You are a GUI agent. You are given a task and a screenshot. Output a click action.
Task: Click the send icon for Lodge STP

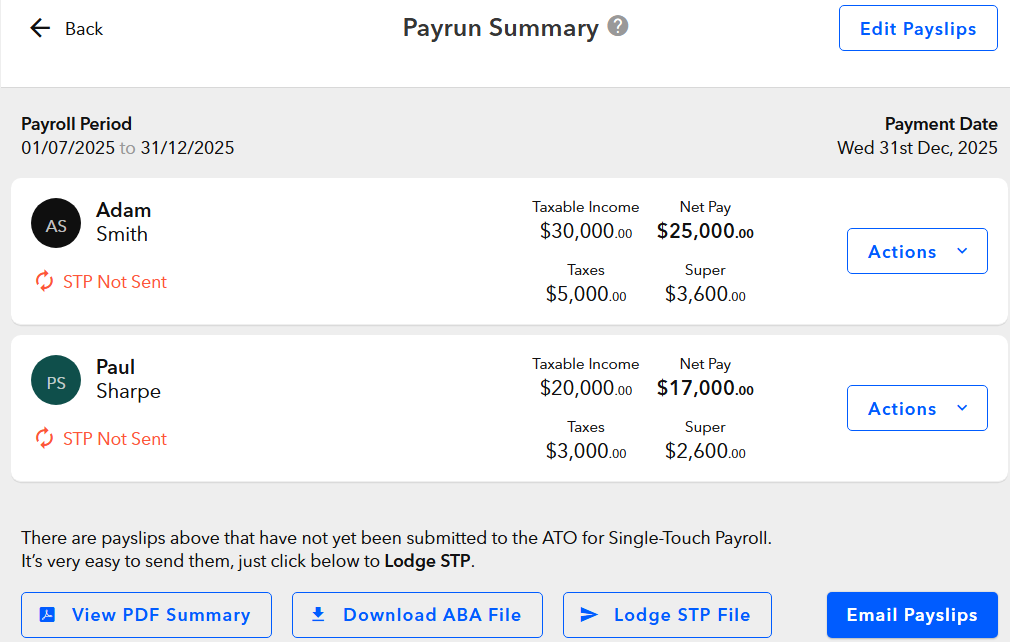[589, 615]
